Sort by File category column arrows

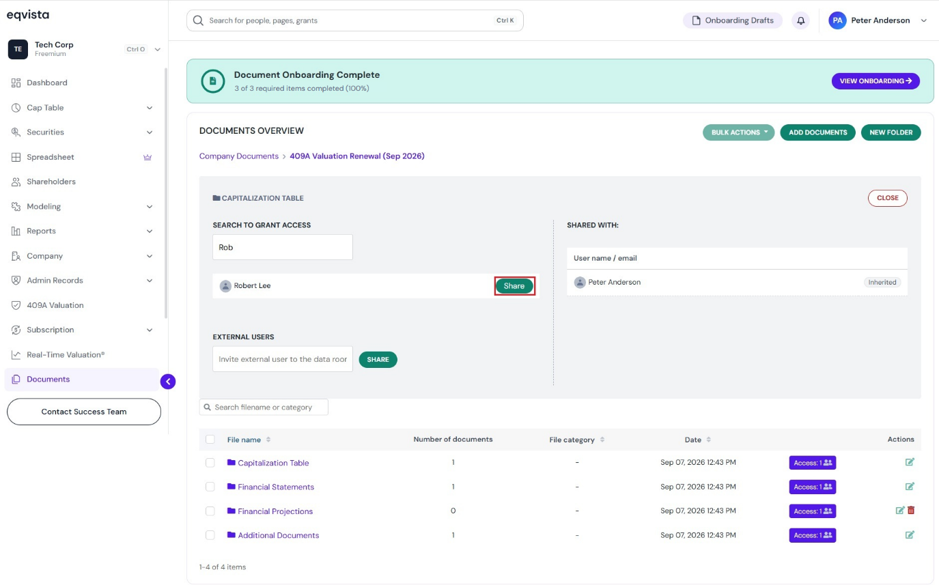coord(602,439)
